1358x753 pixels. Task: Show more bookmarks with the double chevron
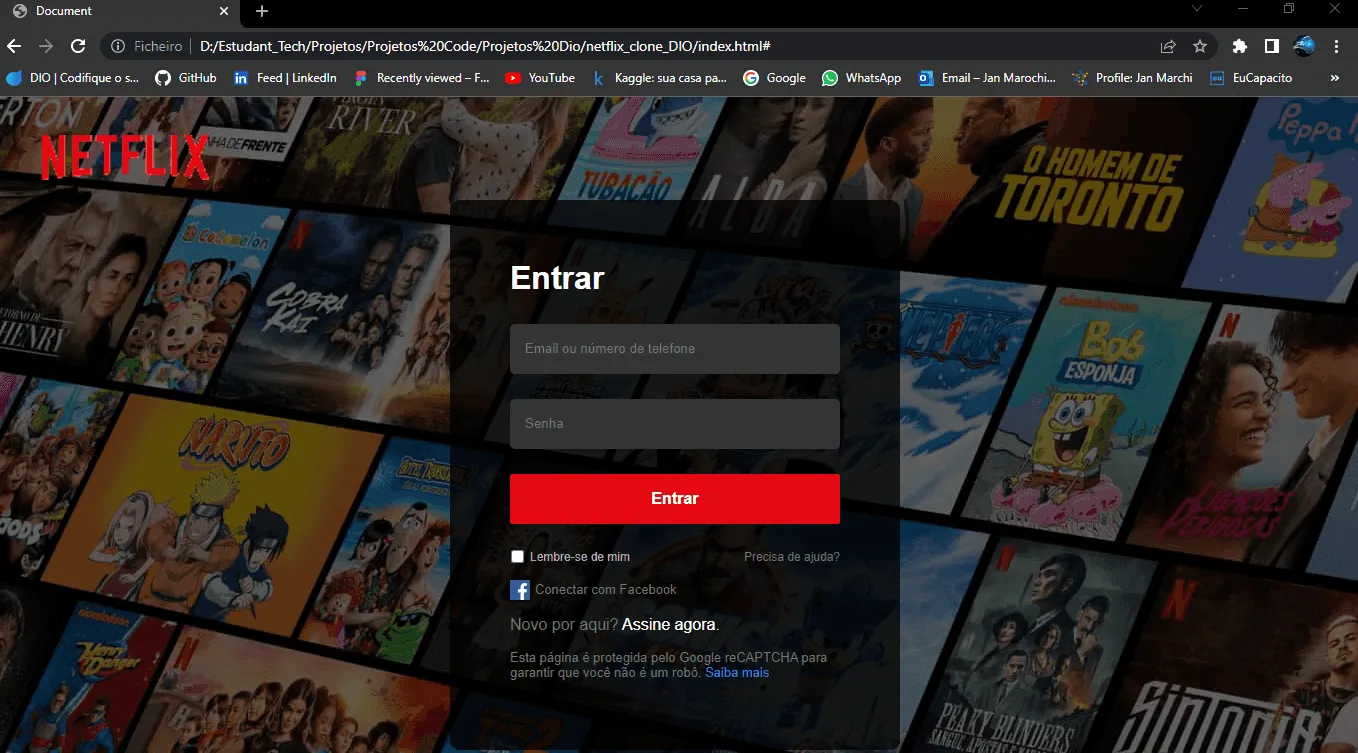pyautogui.click(x=1335, y=77)
